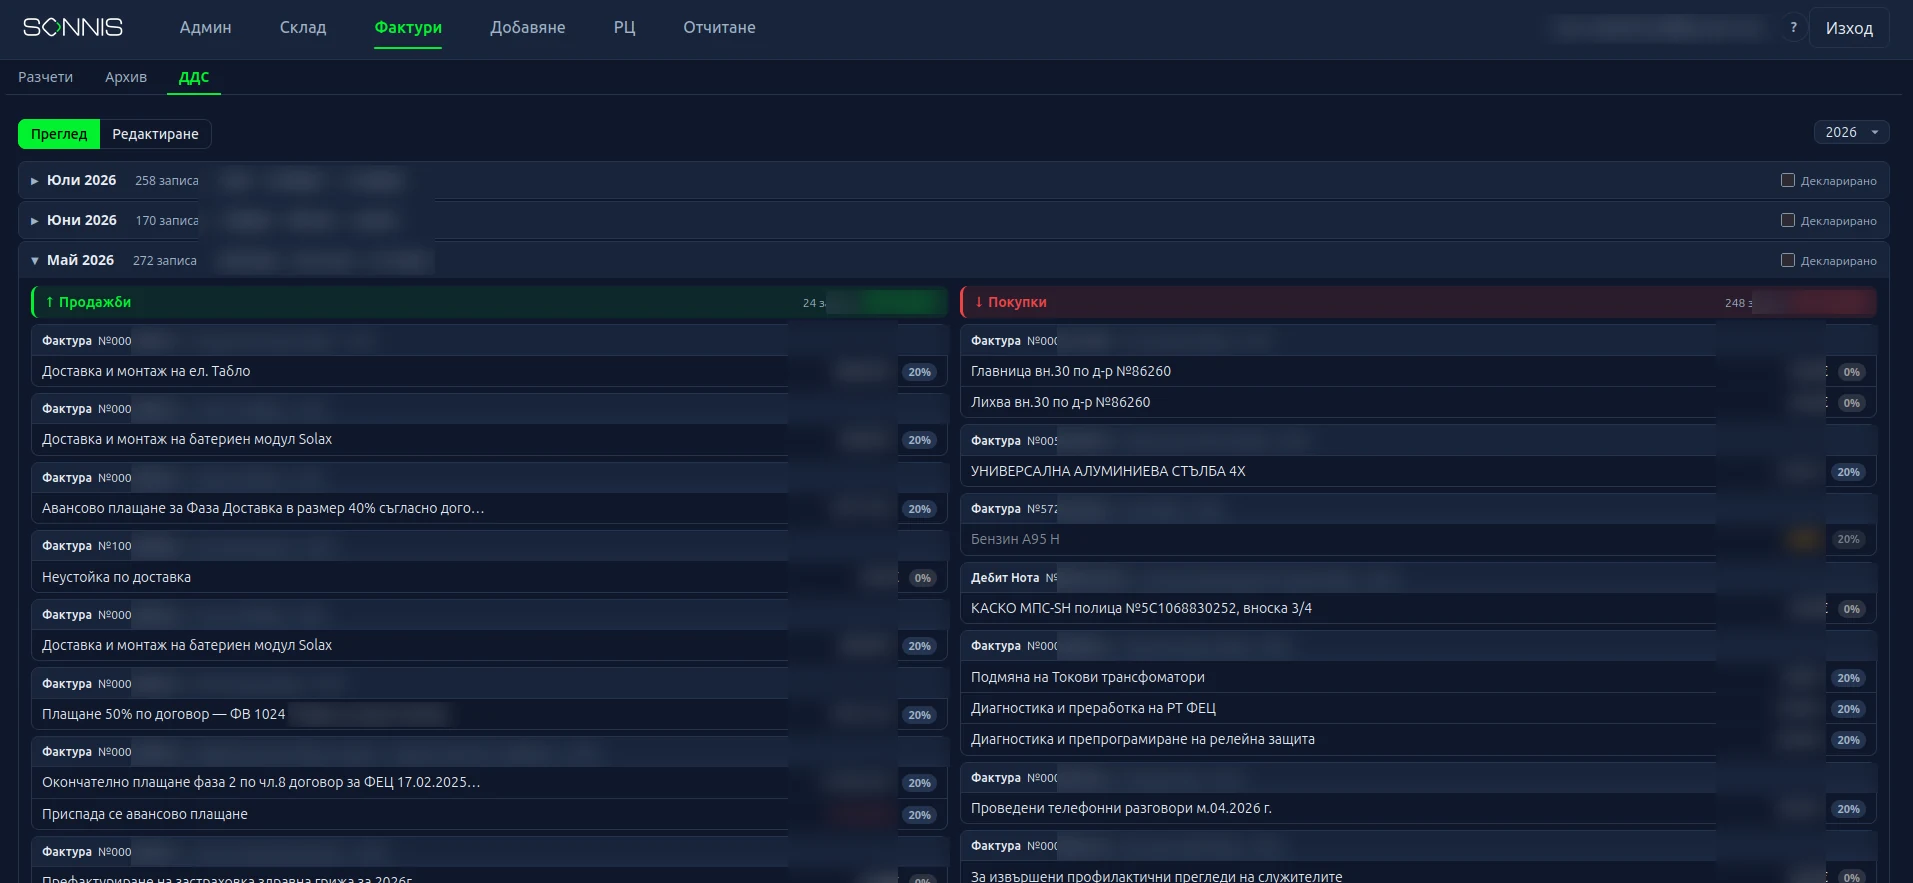Select the ДДС subtab
1913x883 pixels.
pos(194,77)
